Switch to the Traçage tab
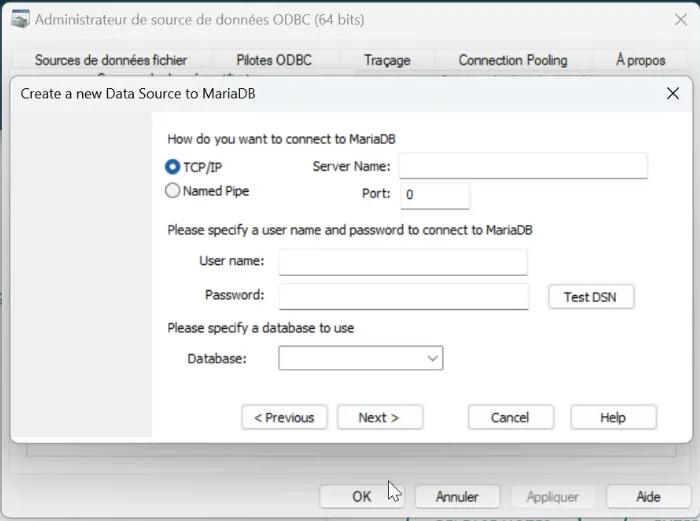The height and width of the screenshot is (521, 700). pos(387,60)
